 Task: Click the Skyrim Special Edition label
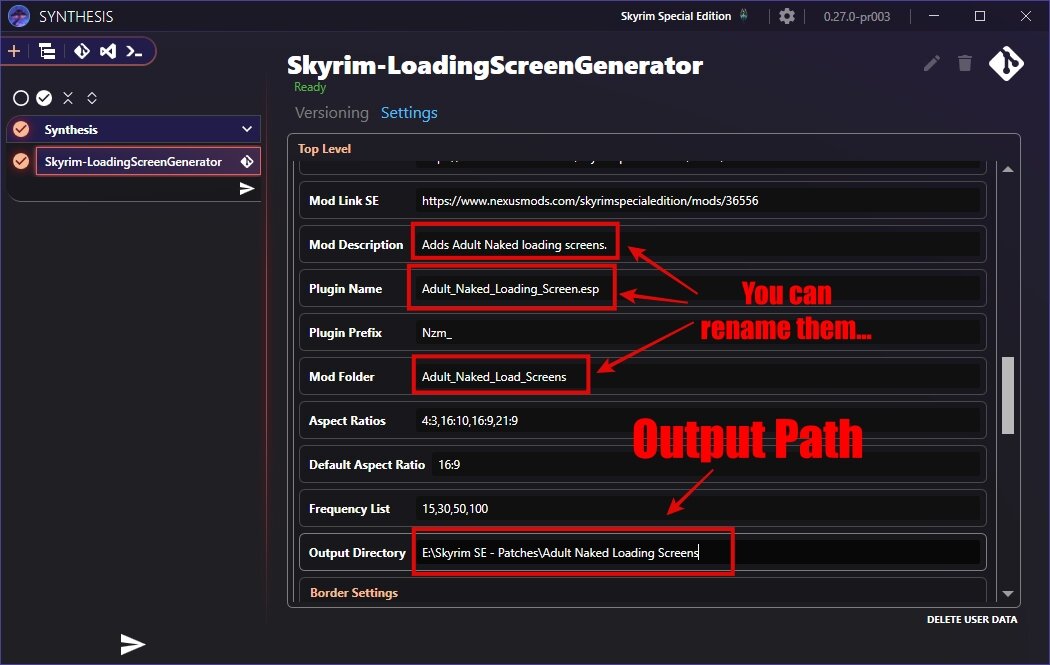click(x=675, y=16)
